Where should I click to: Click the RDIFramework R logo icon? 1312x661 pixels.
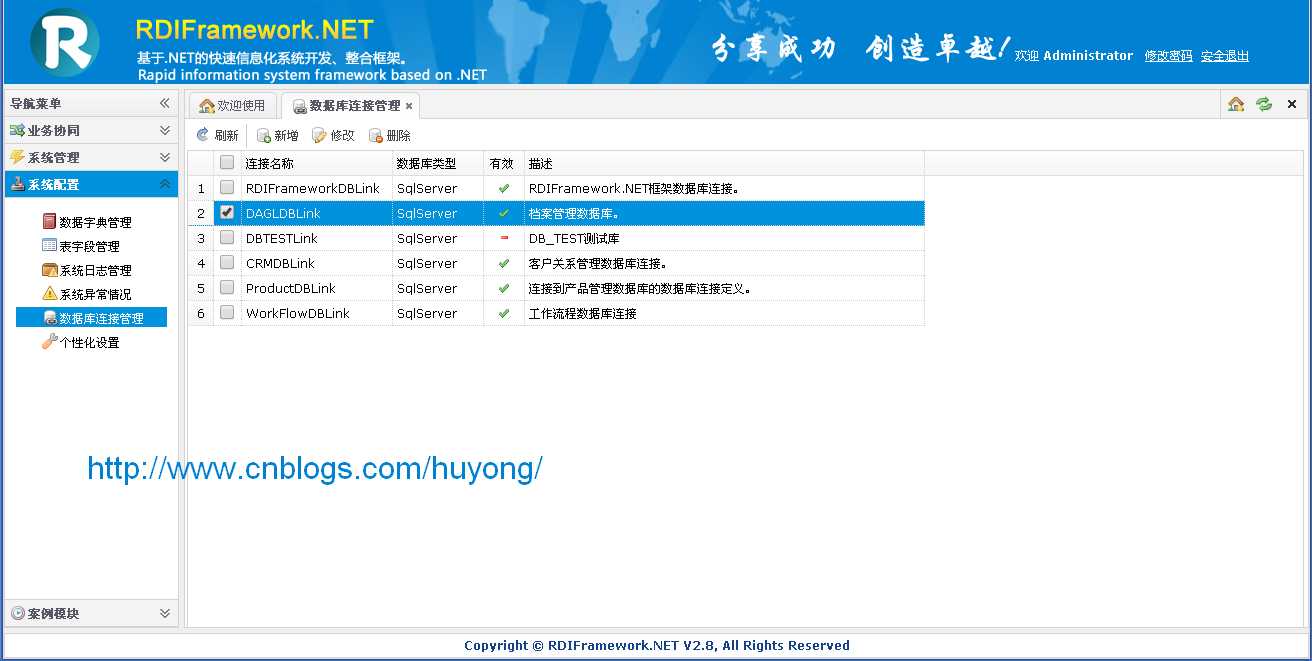pos(65,43)
